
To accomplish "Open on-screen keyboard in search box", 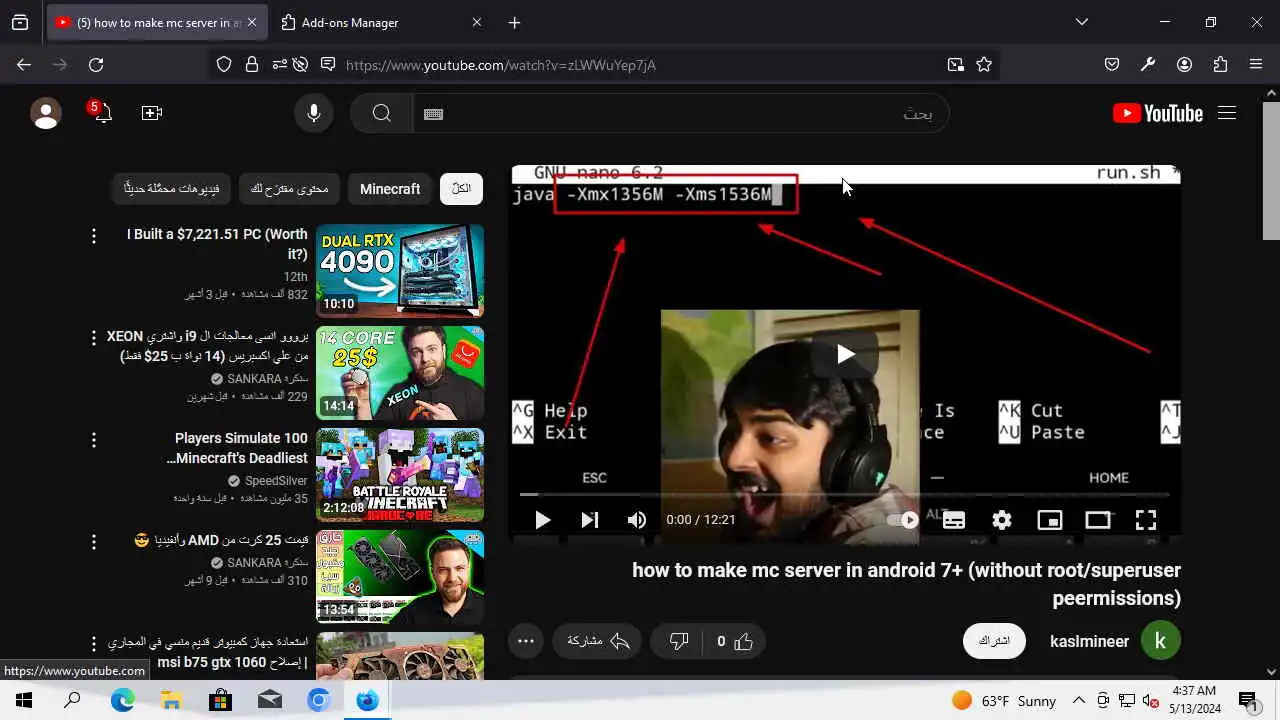I will 433,114.
